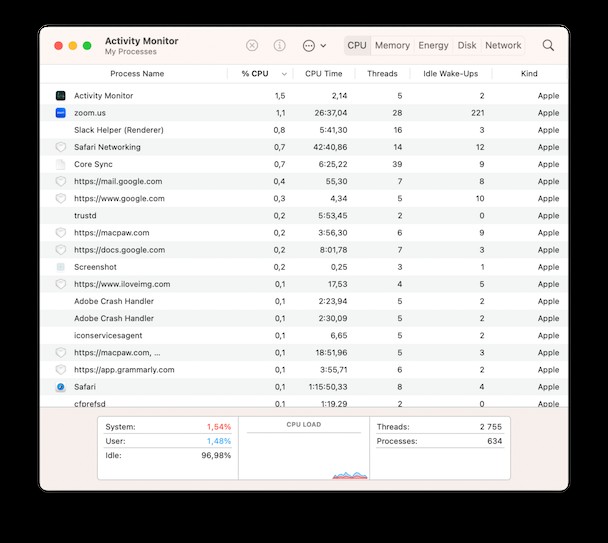
Task: Open the dropdown chevron beside ellipsis icon
Action: tap(323, 46)
